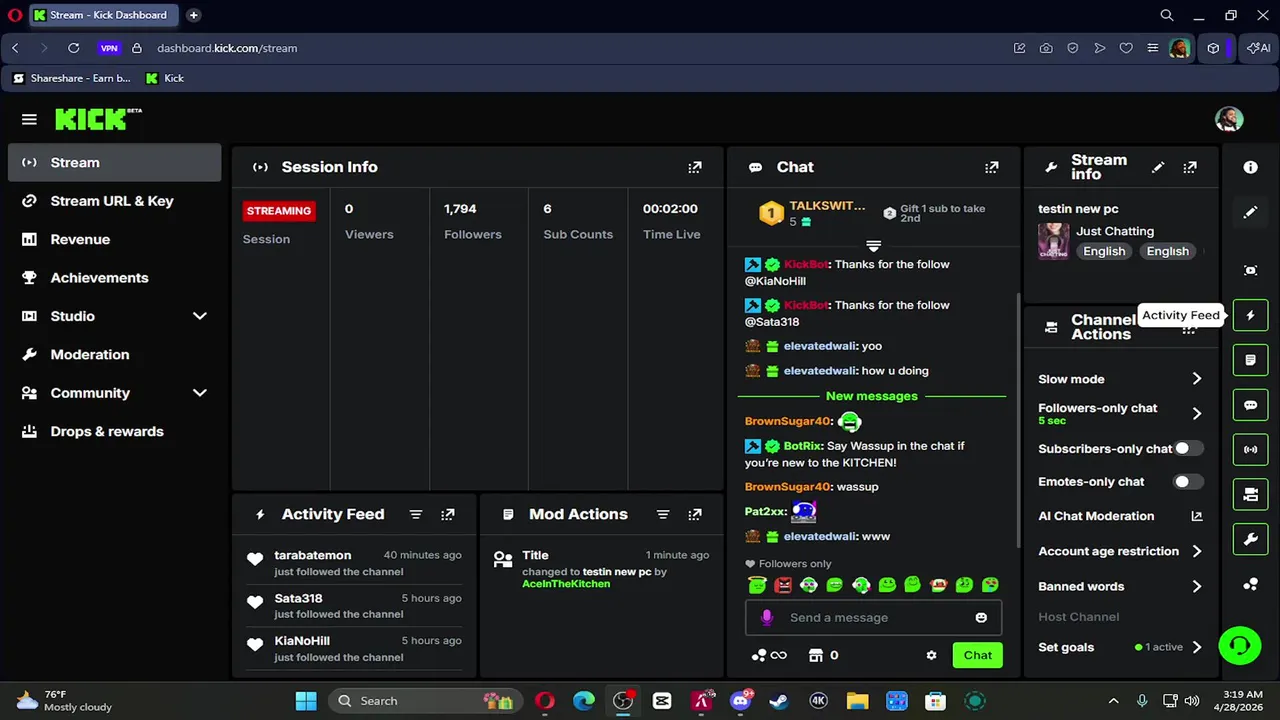Enable Subscribers-only chat toggle

1188,449
